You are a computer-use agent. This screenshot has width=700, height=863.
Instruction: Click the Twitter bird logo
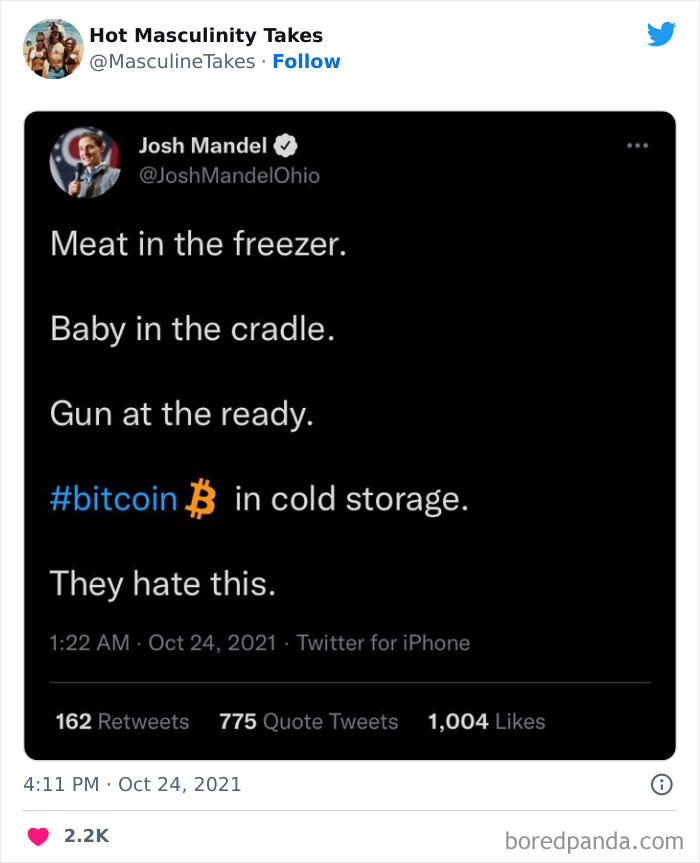click(662, 36)
